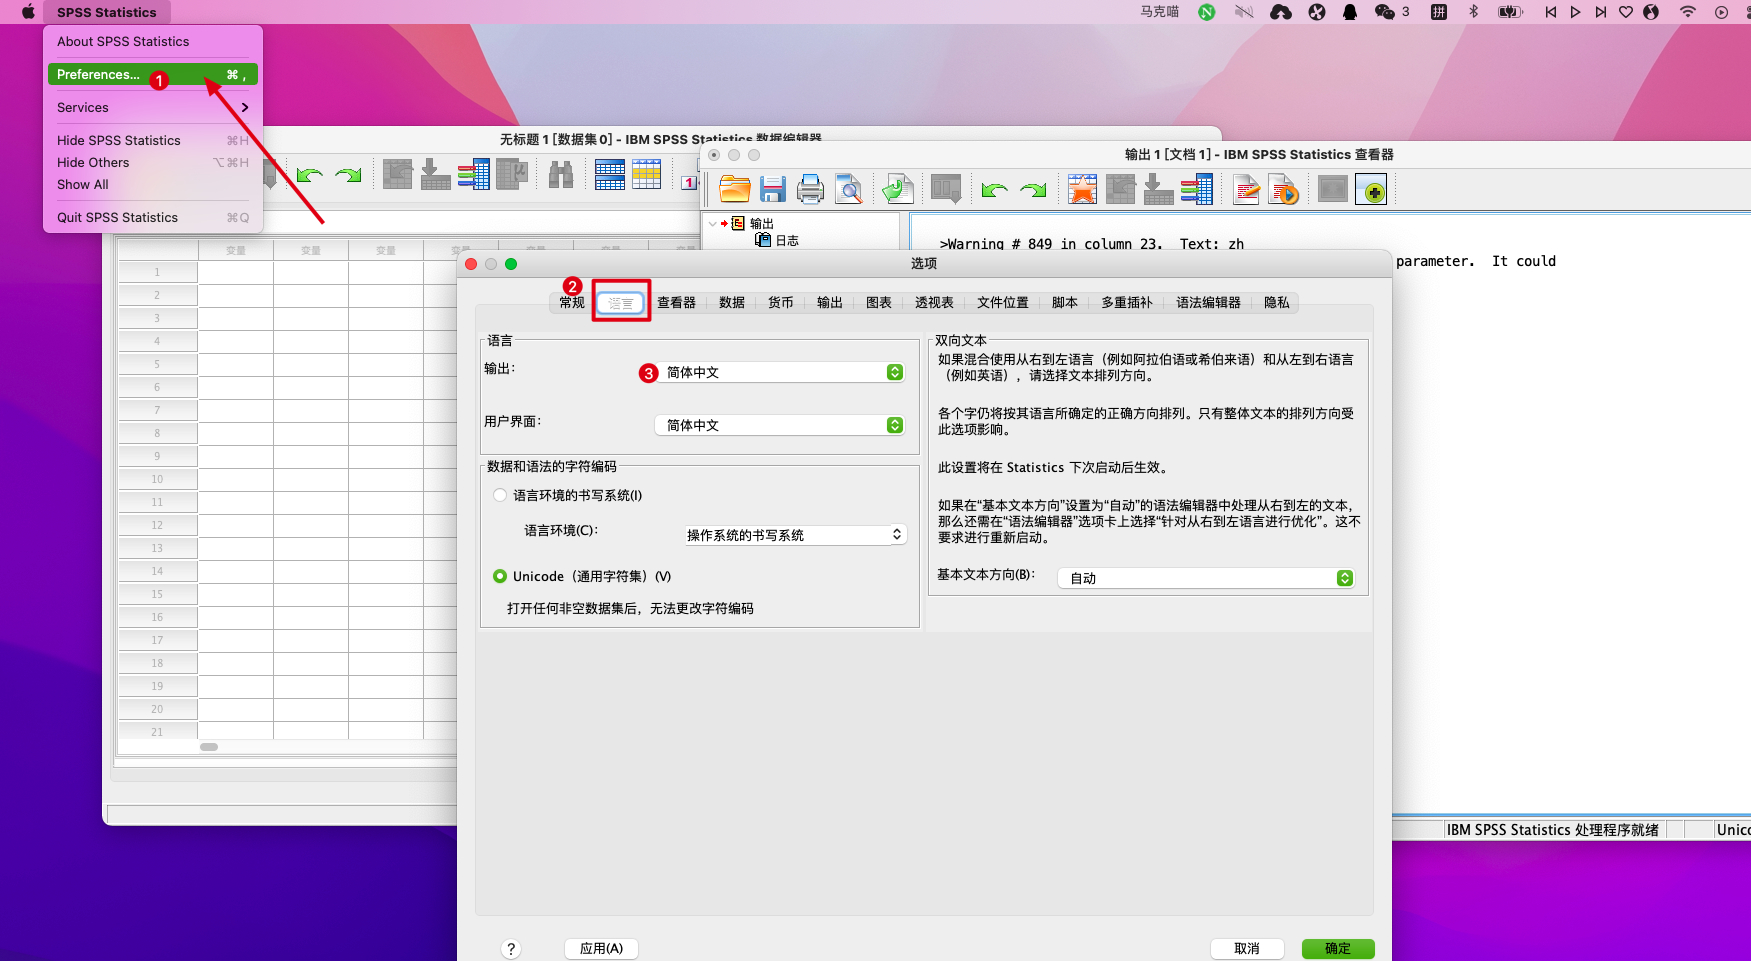
Task: Click the binoculars find icon in the data editor
Action: click(x=561, y=175)
